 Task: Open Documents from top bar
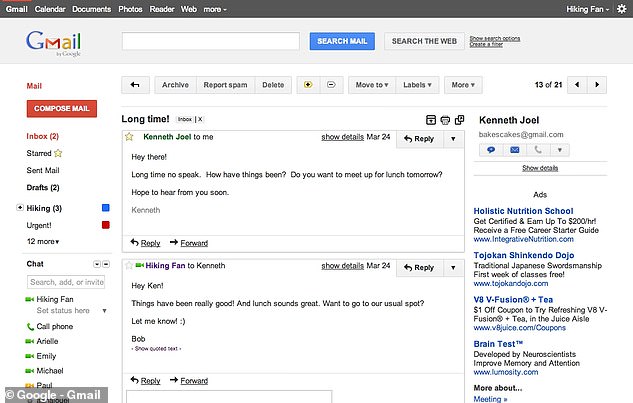pyautogui.click(x=91, y=9)
